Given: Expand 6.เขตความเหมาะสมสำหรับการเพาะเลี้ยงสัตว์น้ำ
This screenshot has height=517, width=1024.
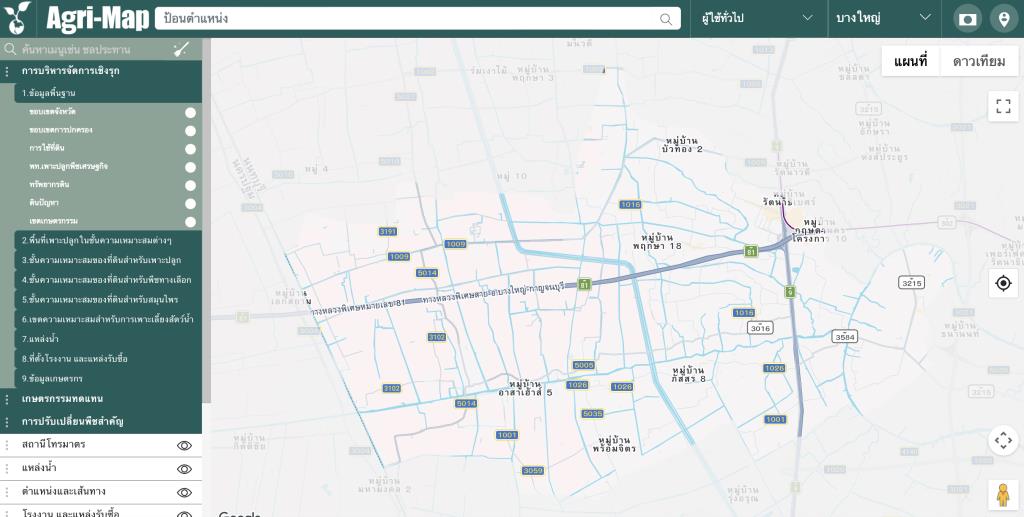Looking at the screenshot, I should click(x=108, y=319).
